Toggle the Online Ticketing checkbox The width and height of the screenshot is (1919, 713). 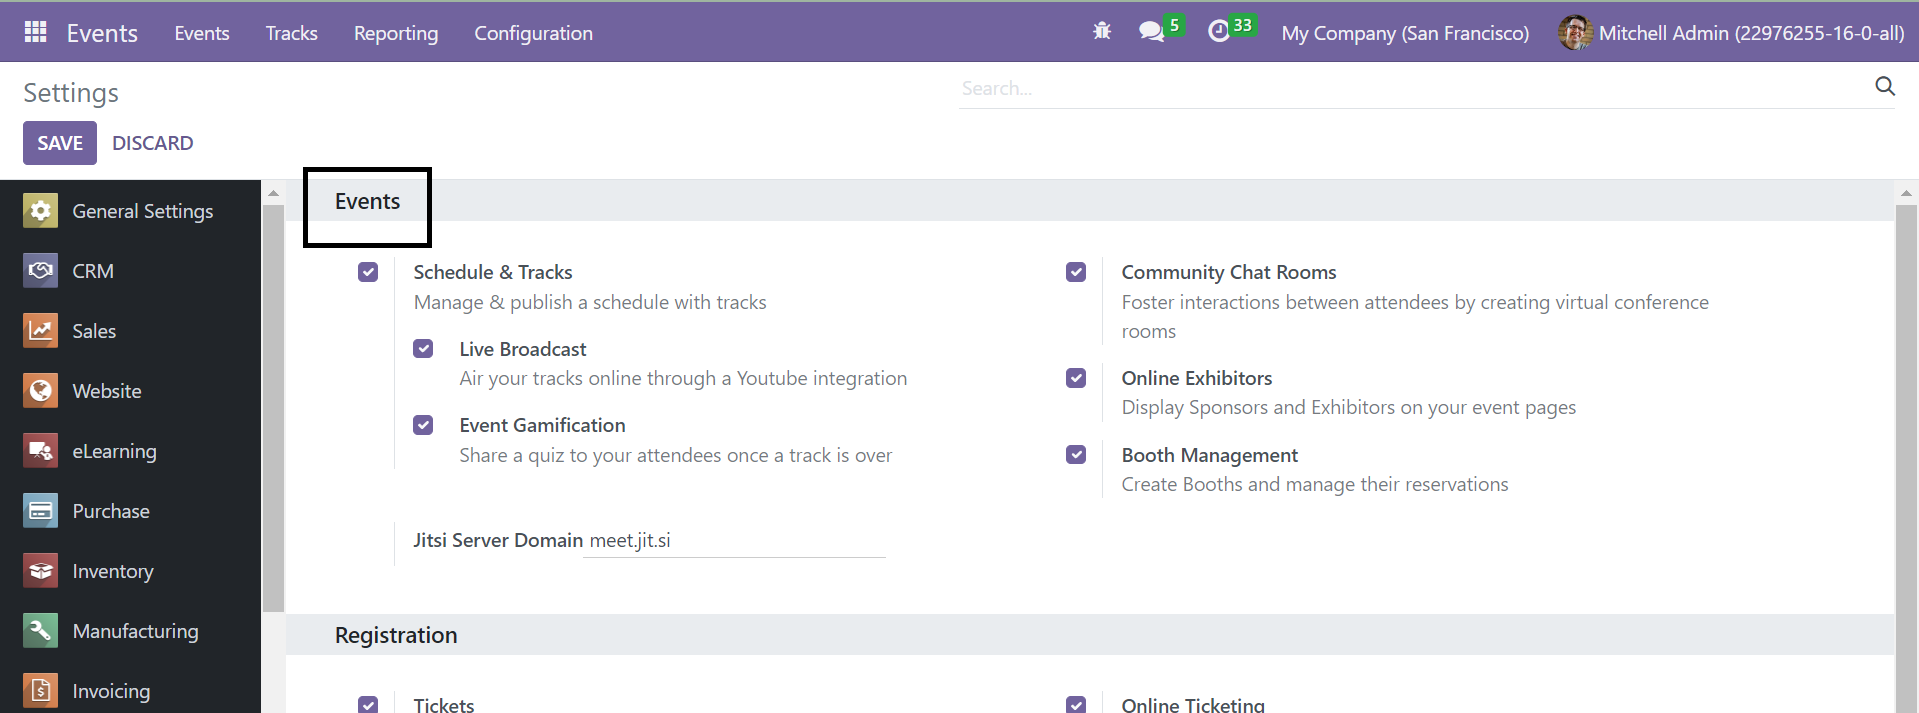(1076, 705)
